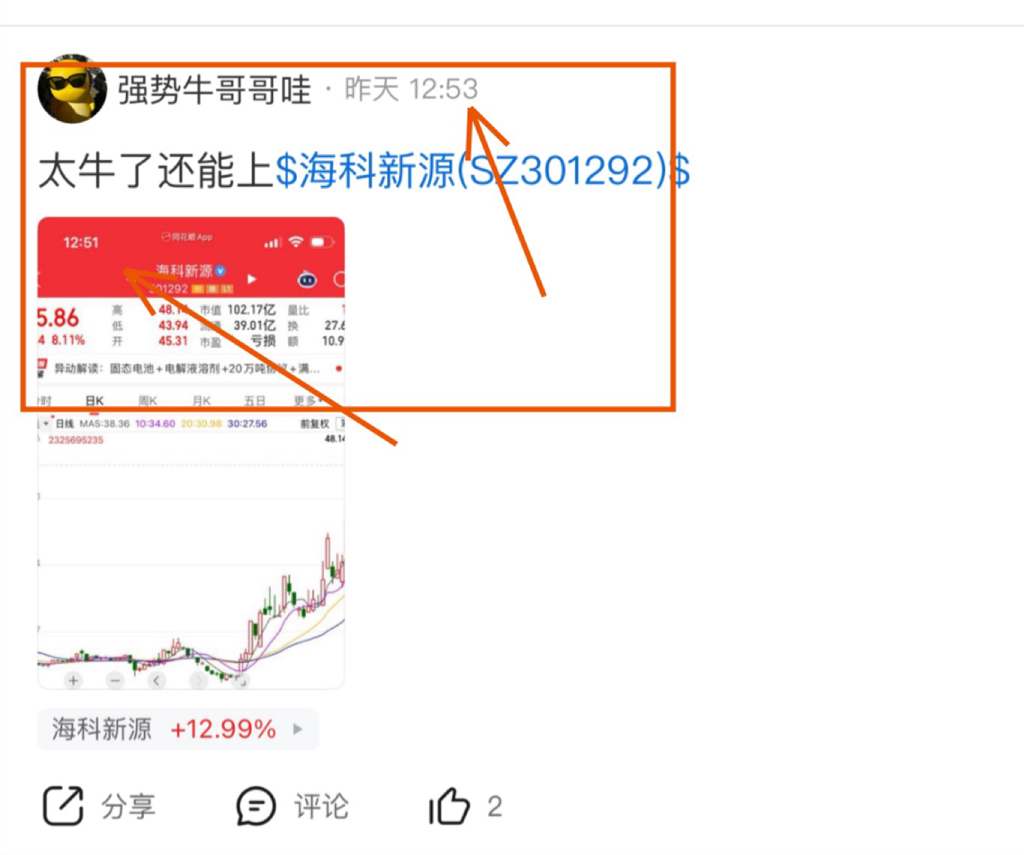Open the 前复权 adjustment dropdown
1024x855 pixels.
click(315, 424)
